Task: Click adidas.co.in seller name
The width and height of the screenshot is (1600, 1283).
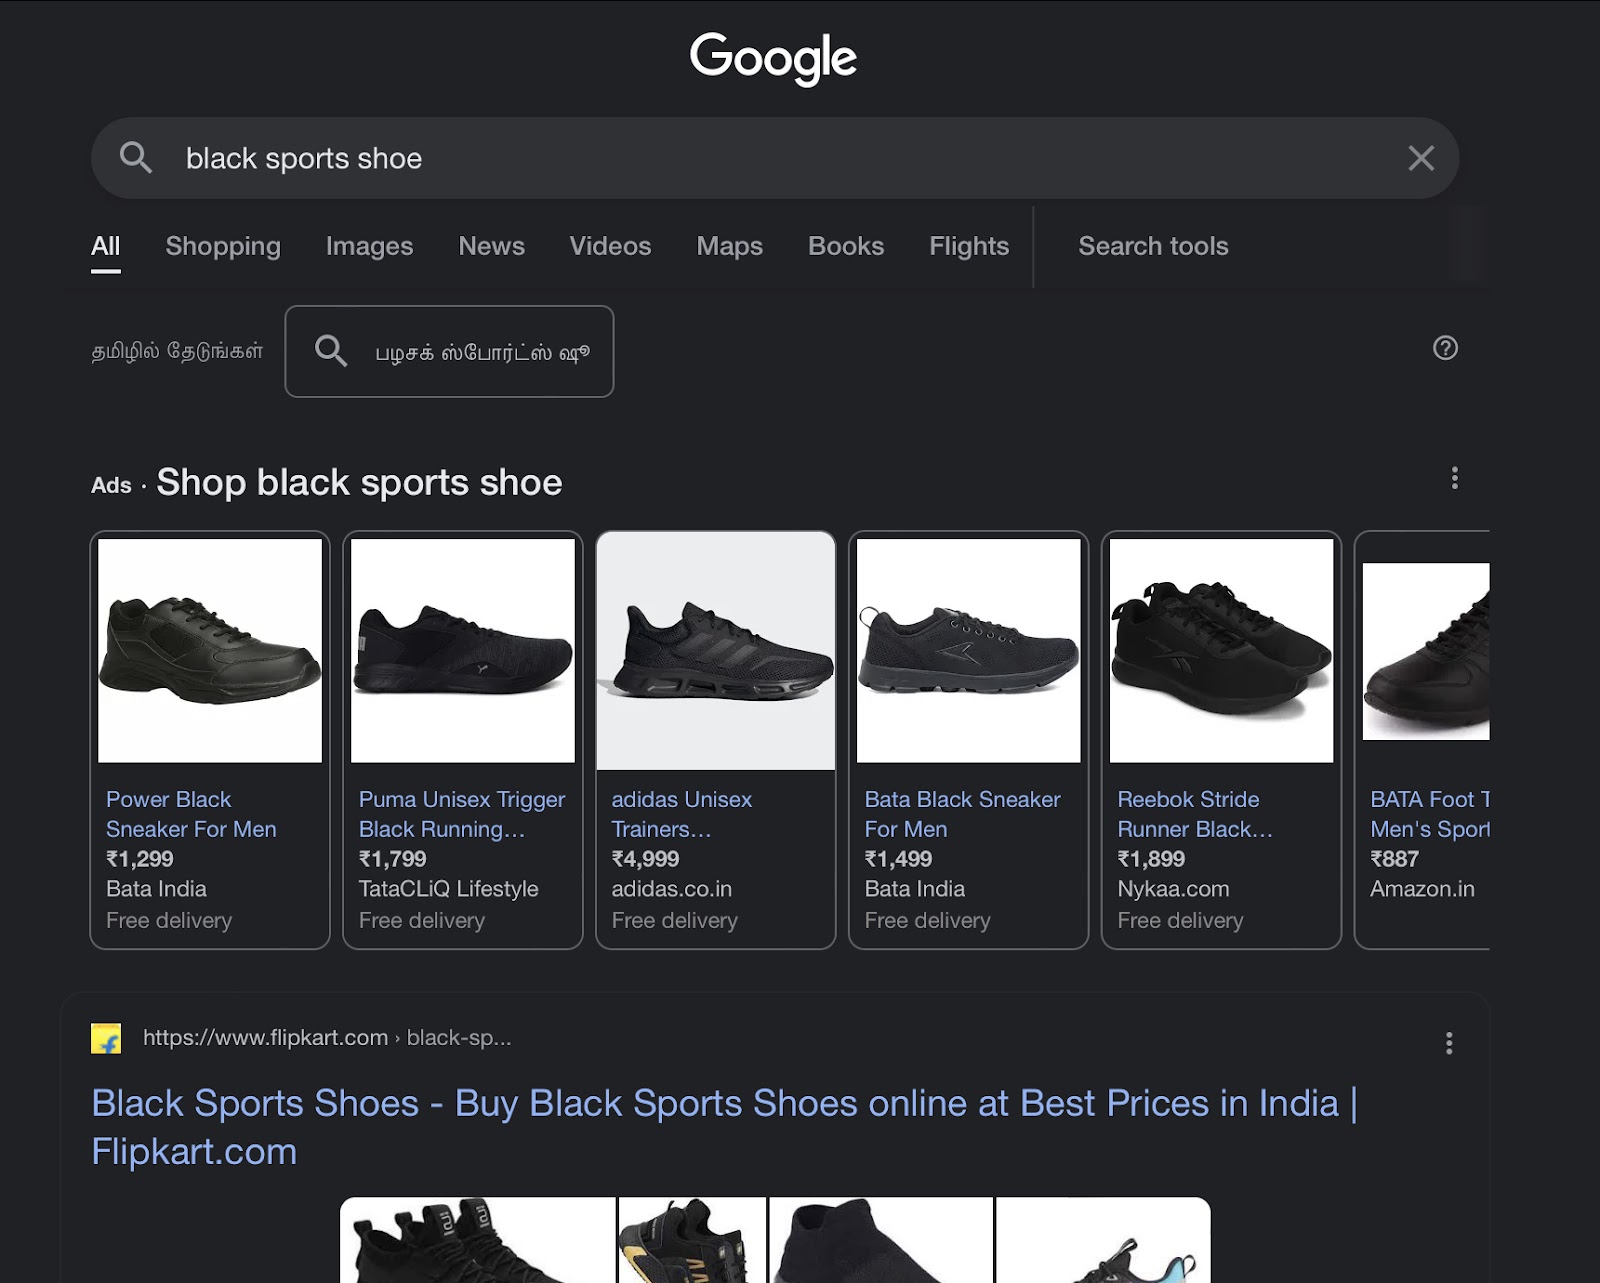Action: click(672, 889)
